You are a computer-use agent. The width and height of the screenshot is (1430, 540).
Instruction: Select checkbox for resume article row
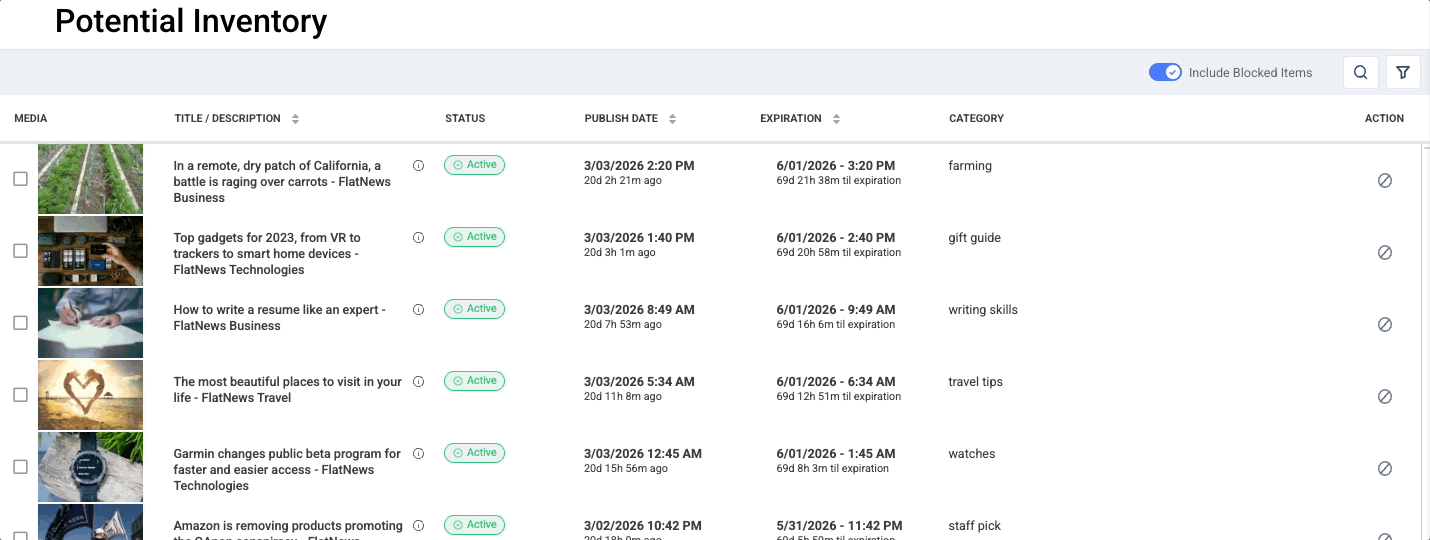pos(20,323)
